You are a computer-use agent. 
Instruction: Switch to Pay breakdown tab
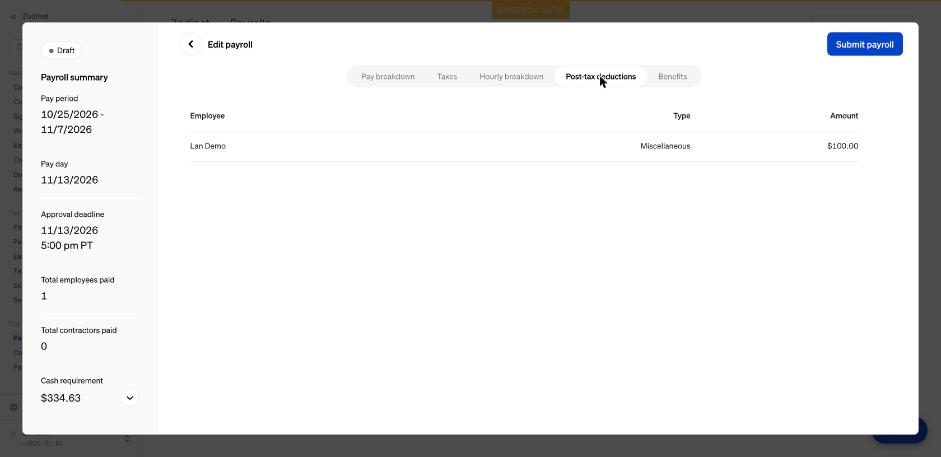pos(388,76)
